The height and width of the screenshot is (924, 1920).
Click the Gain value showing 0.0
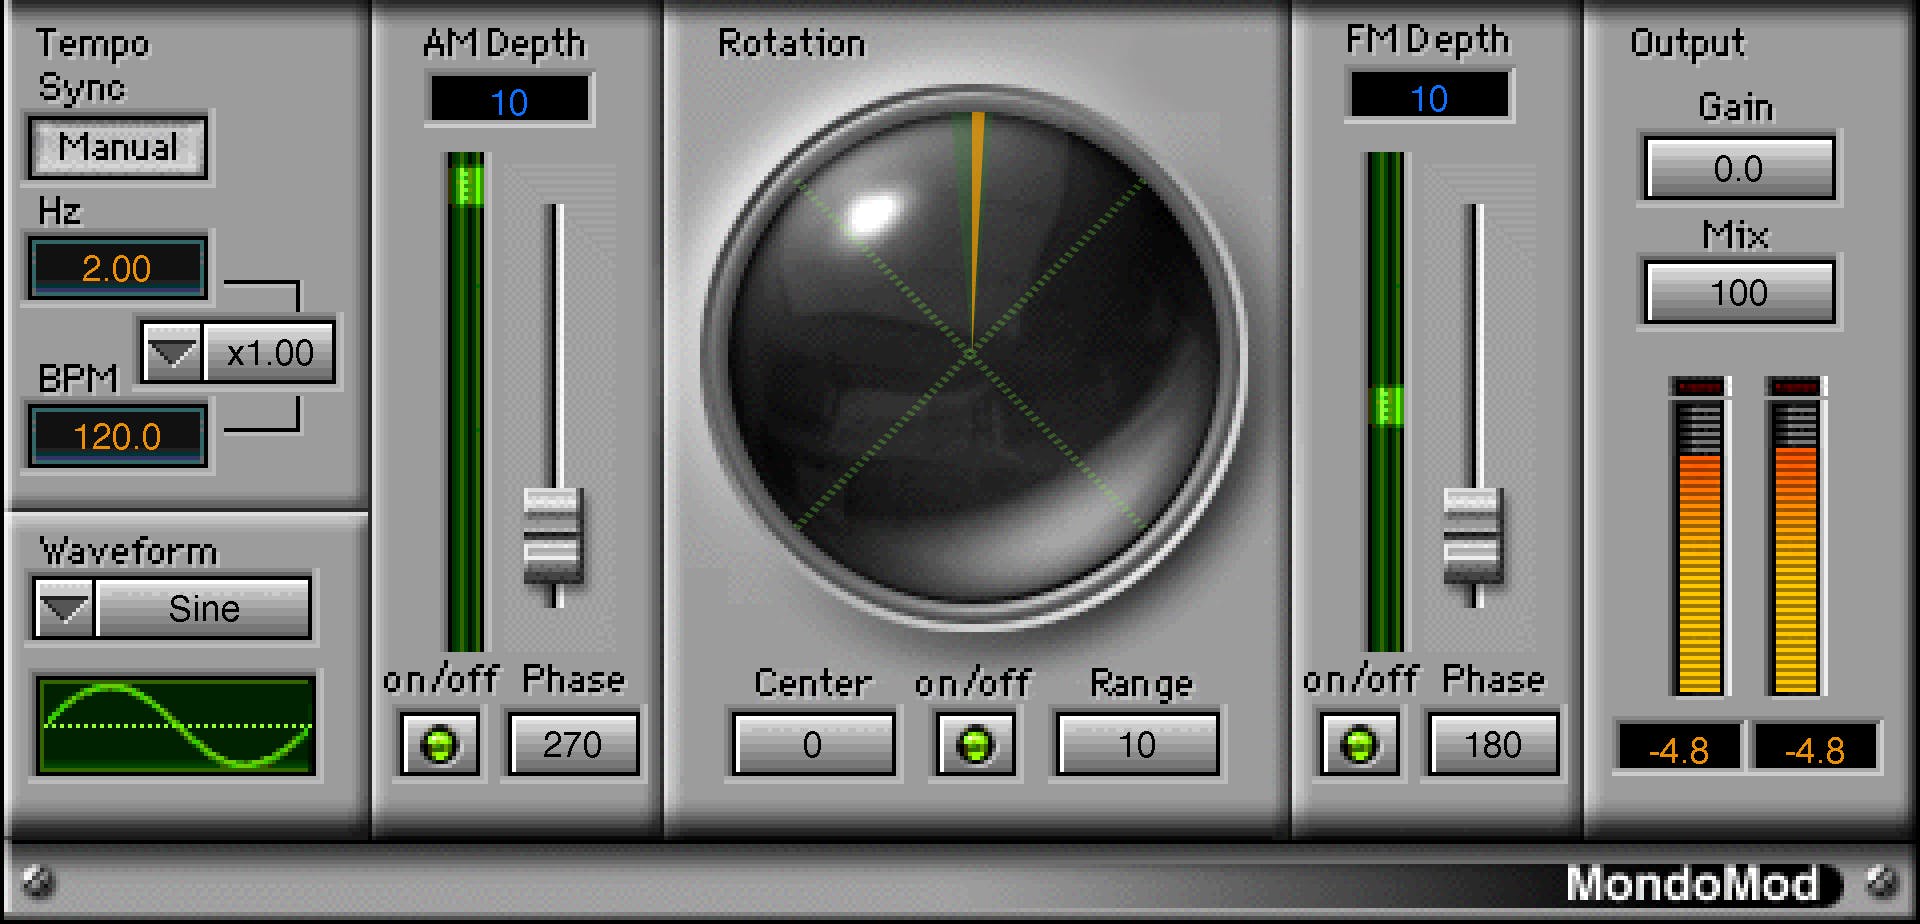tap(1738, 168)
